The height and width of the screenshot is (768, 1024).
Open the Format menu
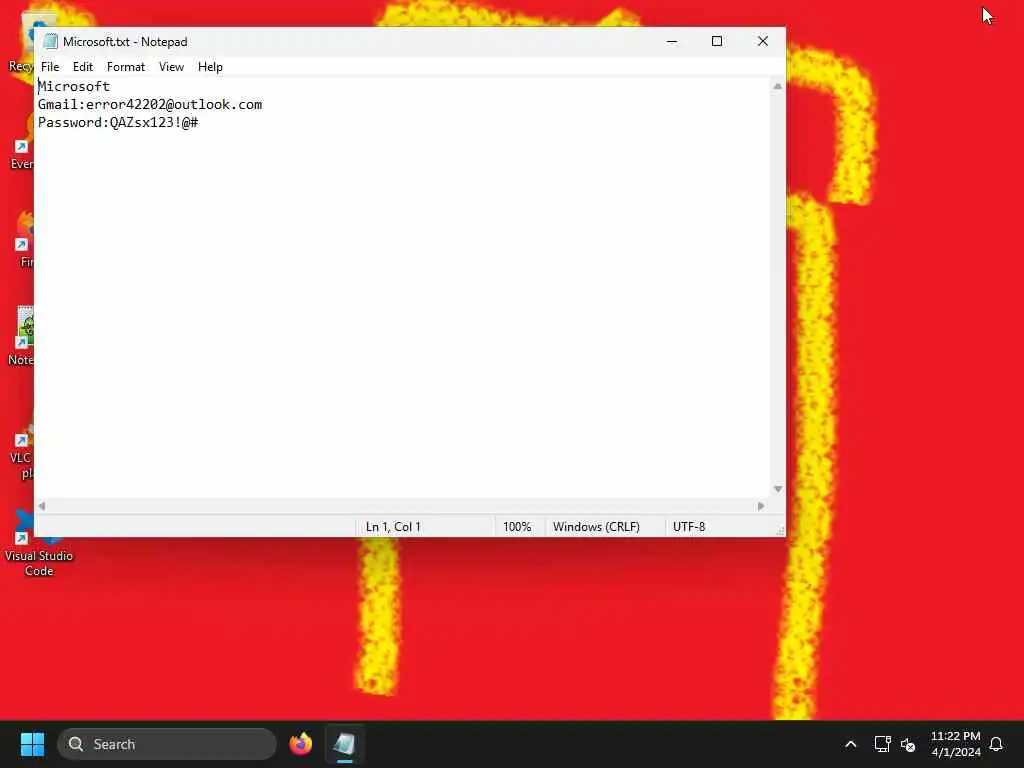coord(125,67)
